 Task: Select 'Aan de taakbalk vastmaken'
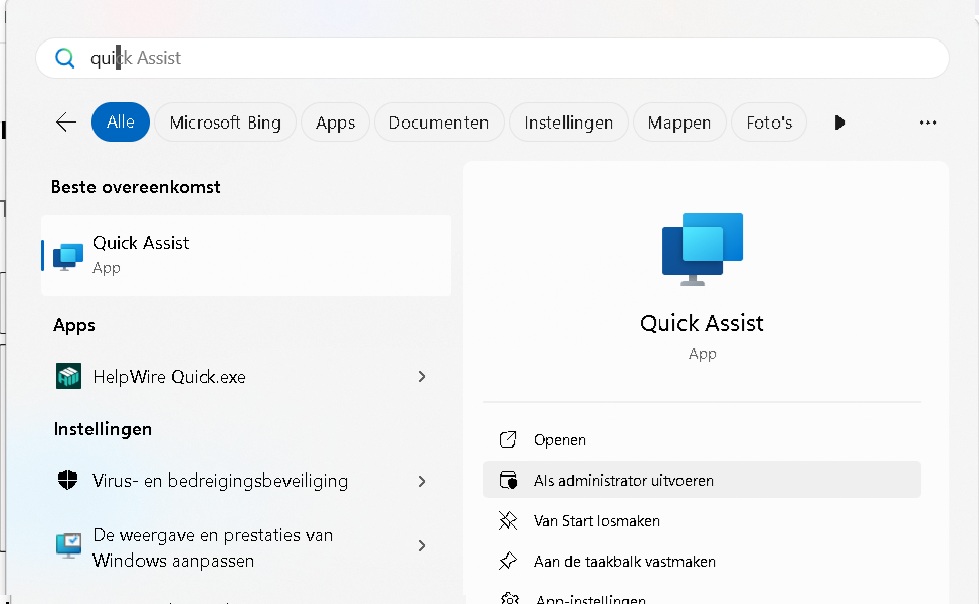(702, 561)
